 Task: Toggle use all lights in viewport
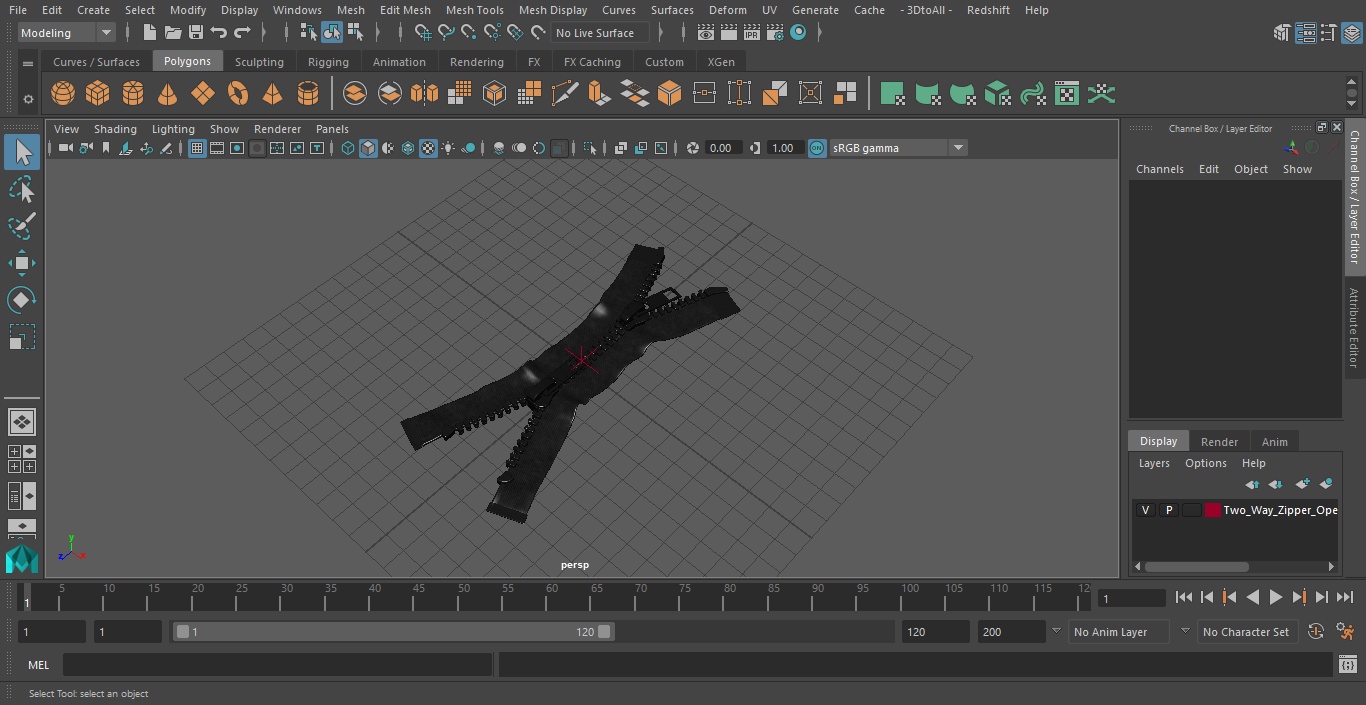click(448, 148)
